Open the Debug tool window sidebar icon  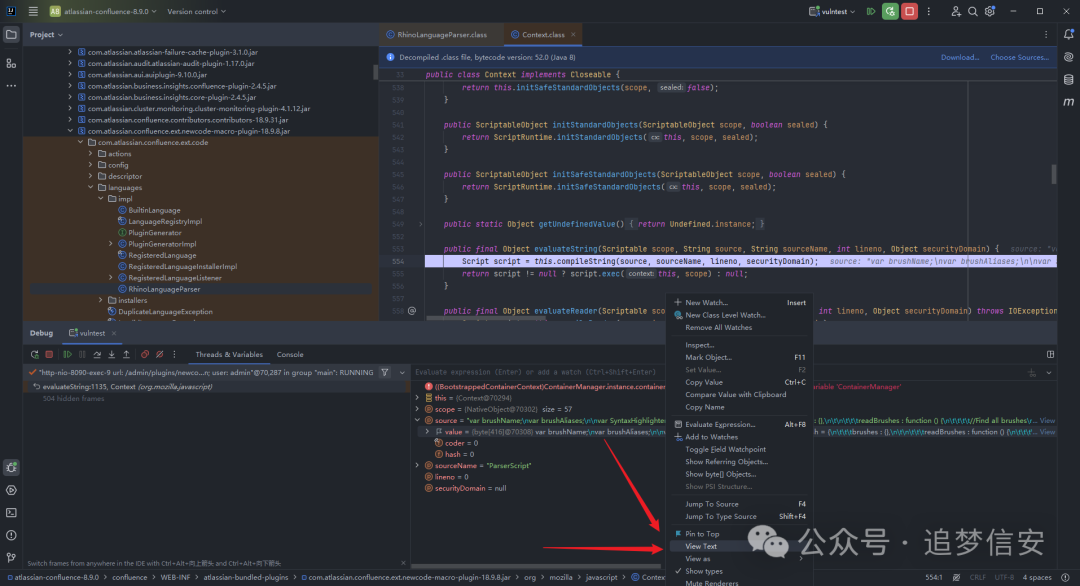(11, 468)
